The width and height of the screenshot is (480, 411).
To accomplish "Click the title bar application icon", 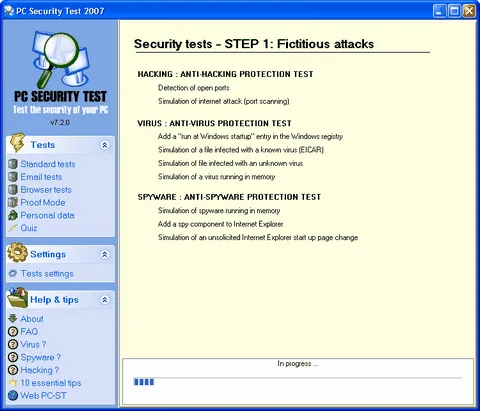I will (9, 11).
